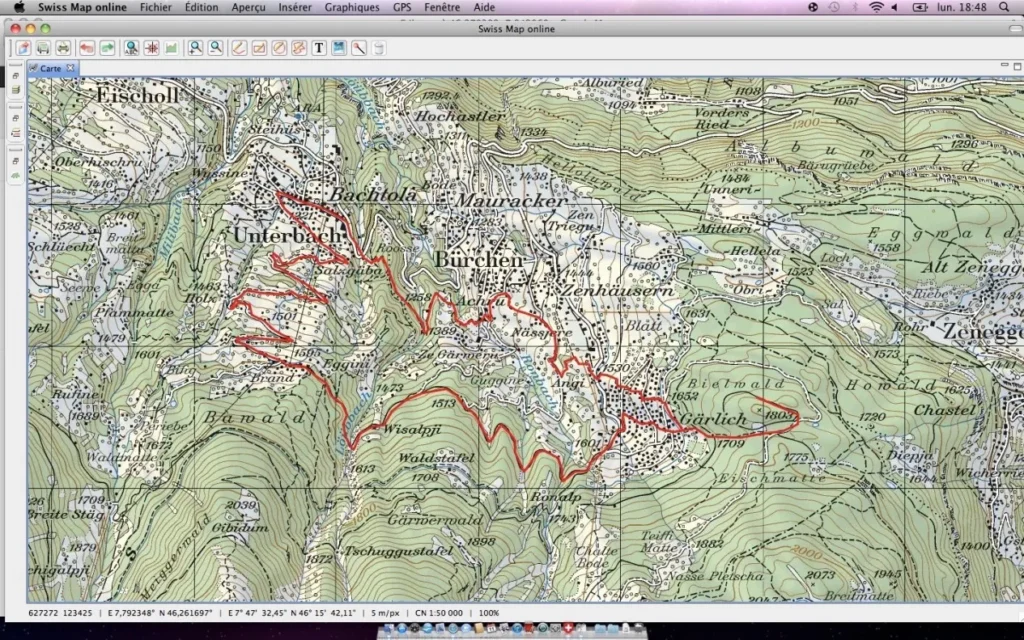This screenshot has height=640, width=1024.
Task: Select the red pin waypoint tool
Action: pos(359,48)
